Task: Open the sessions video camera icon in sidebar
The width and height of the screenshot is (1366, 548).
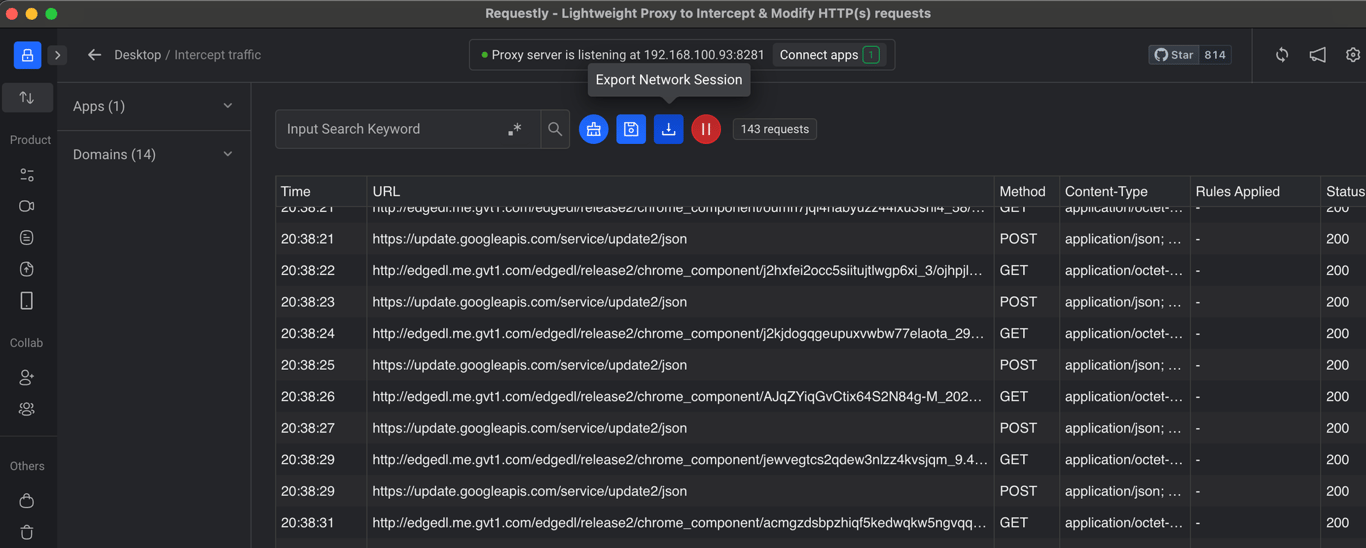Action: coord(27,206)
